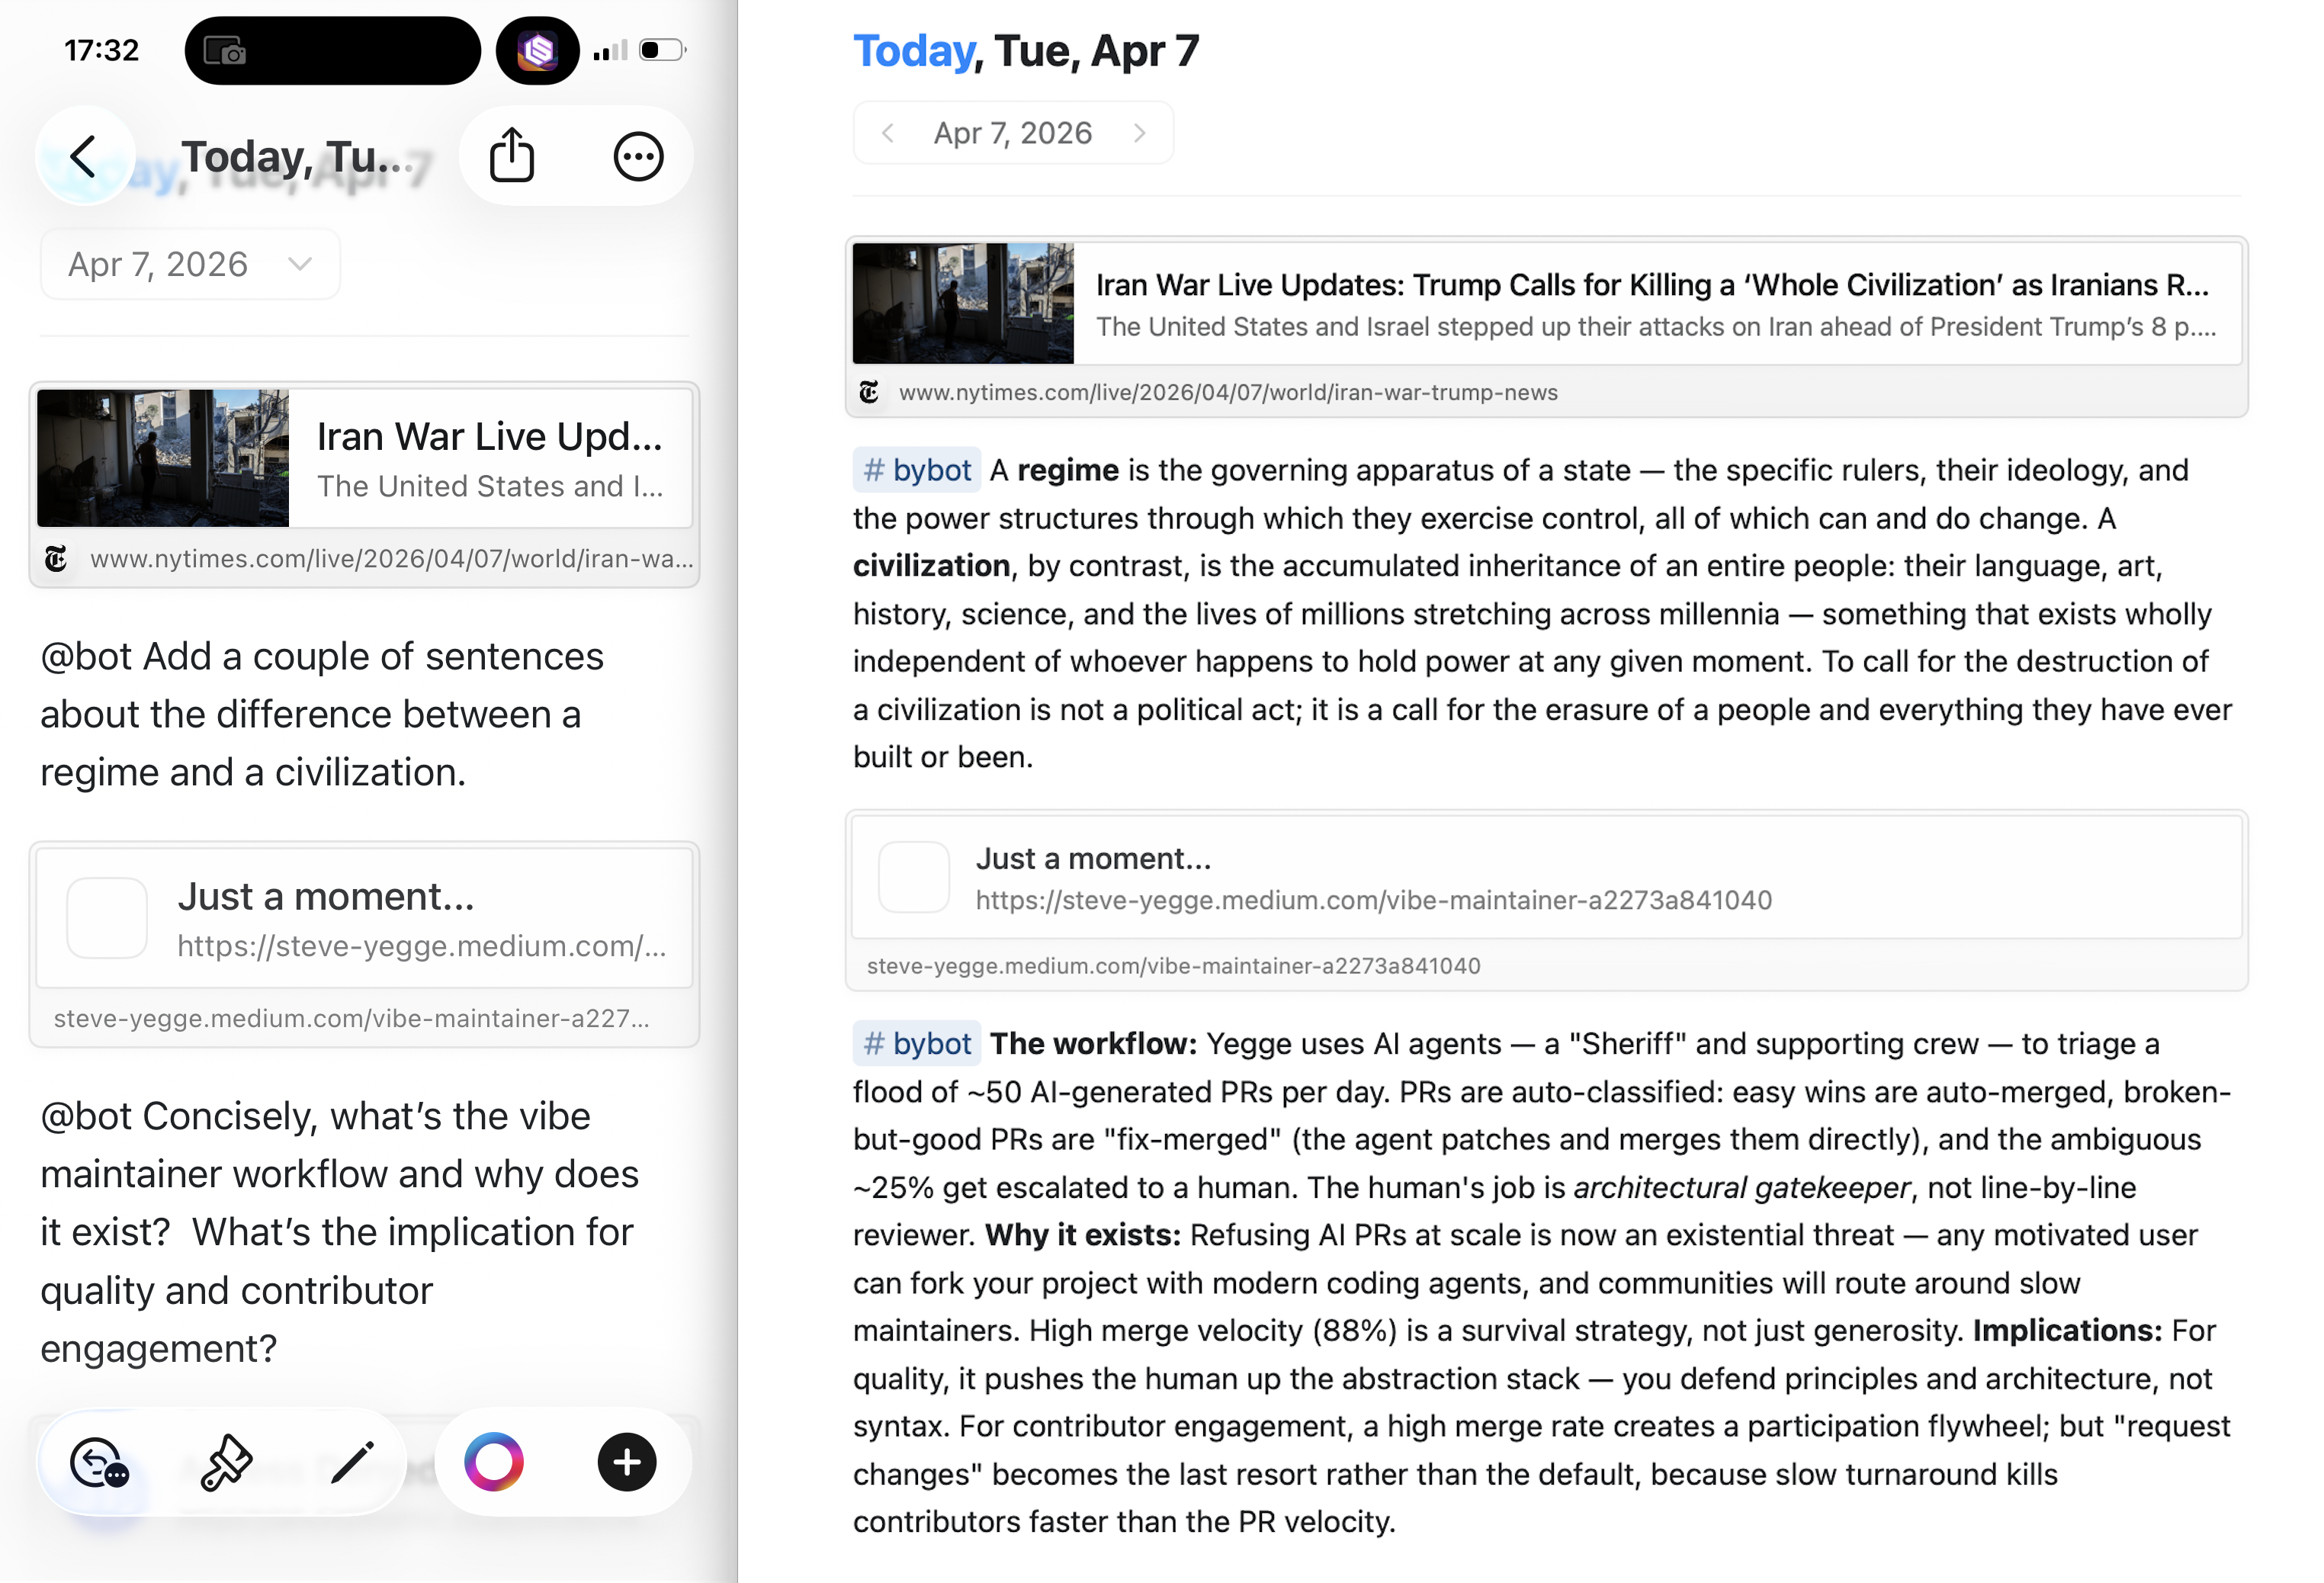The width and height of the screenshot is (2324, 1583).
Task: Select the pin tool icon
Action: click(x=226, y=1463)
